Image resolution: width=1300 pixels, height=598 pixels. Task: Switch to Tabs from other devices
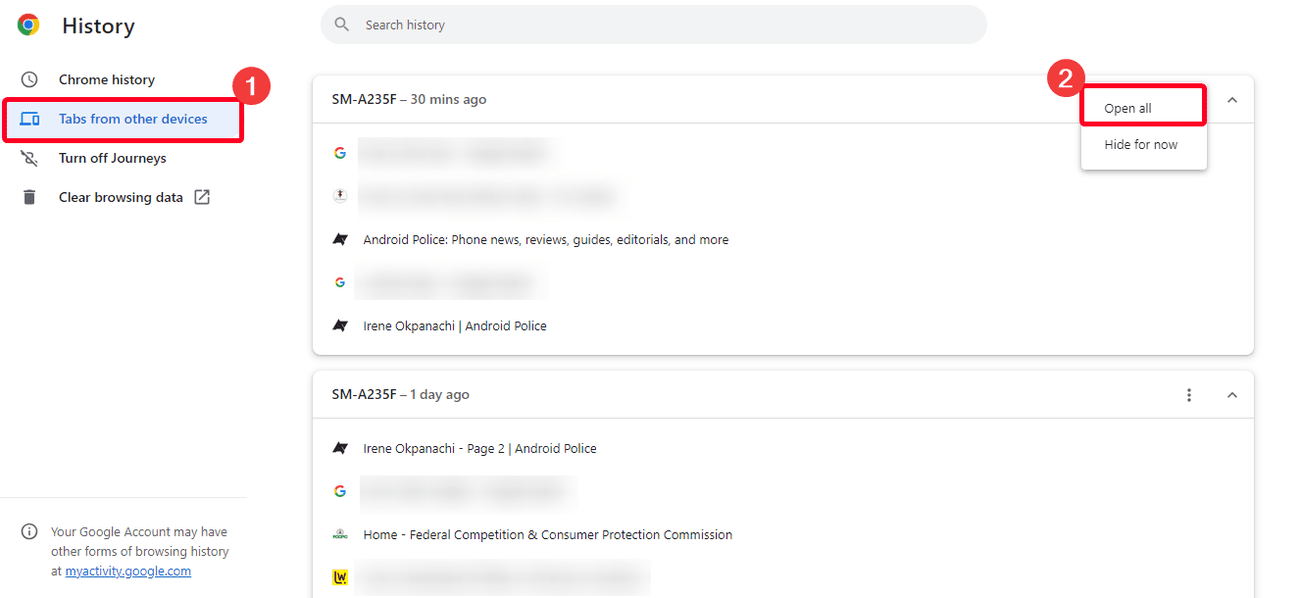pyautogui.click(x=133, y=119)
